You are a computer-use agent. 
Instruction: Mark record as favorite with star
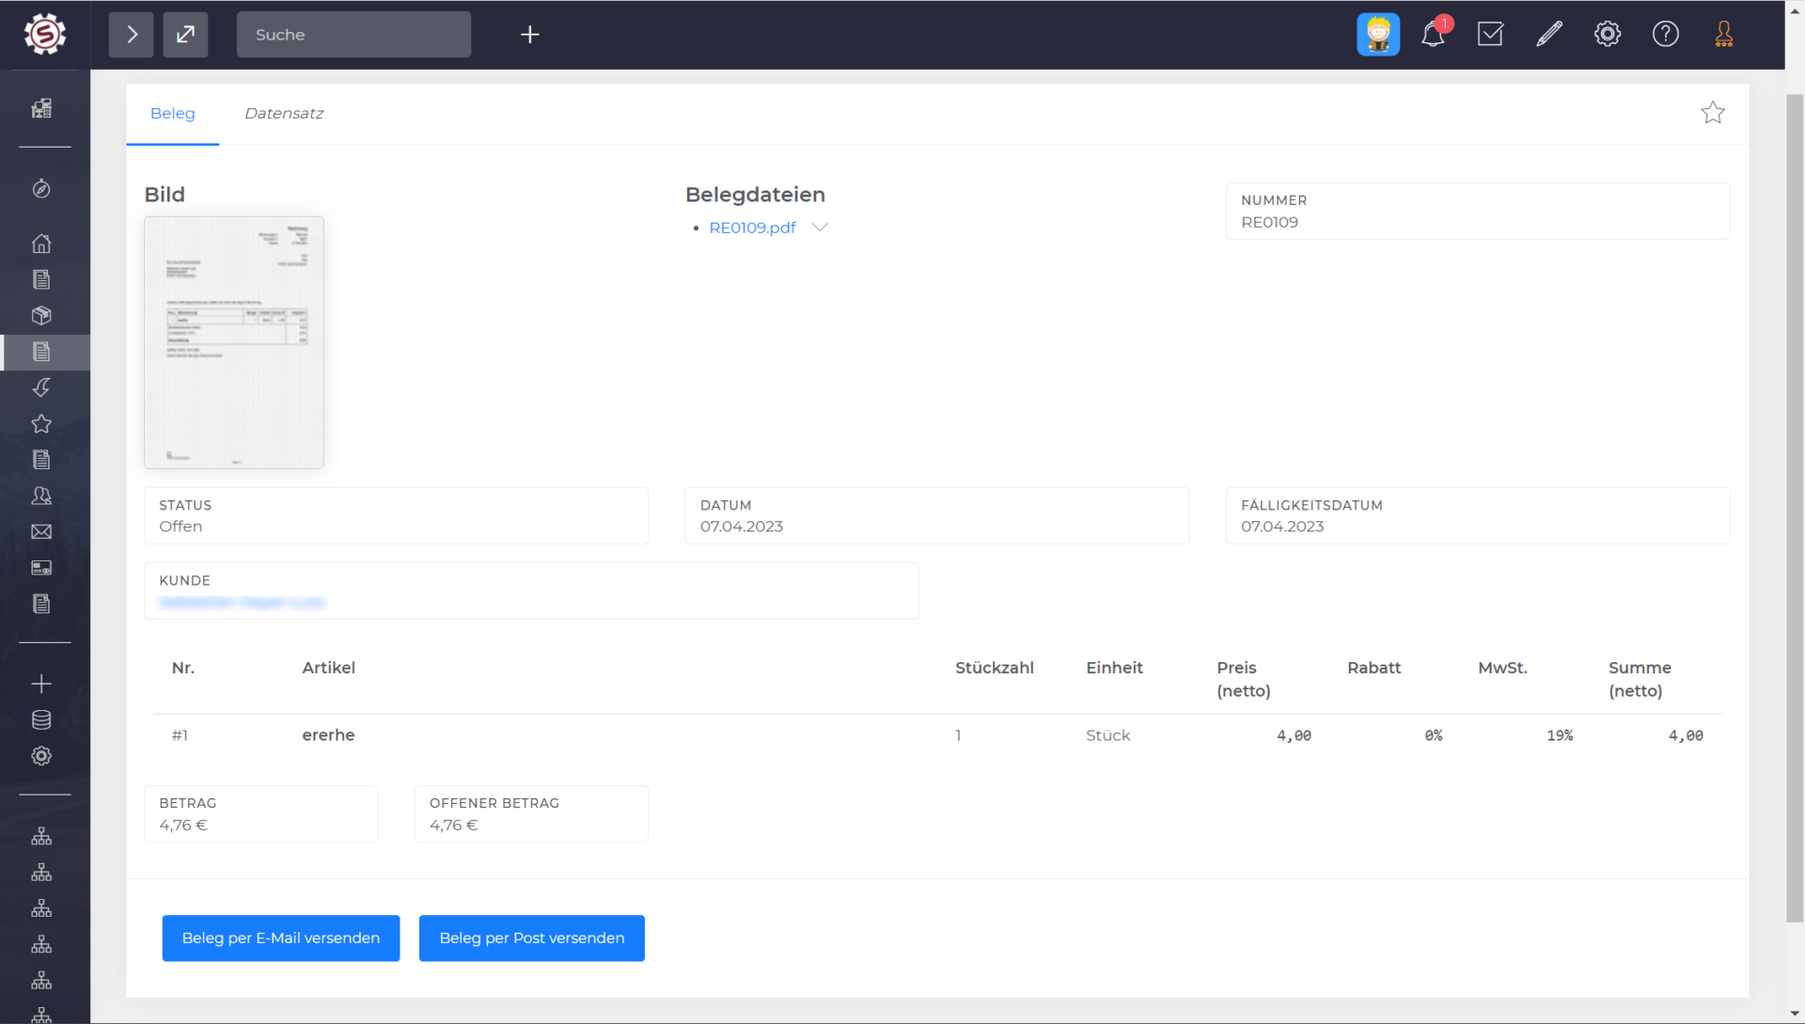pyautogui.click(x=1712, y=113)
